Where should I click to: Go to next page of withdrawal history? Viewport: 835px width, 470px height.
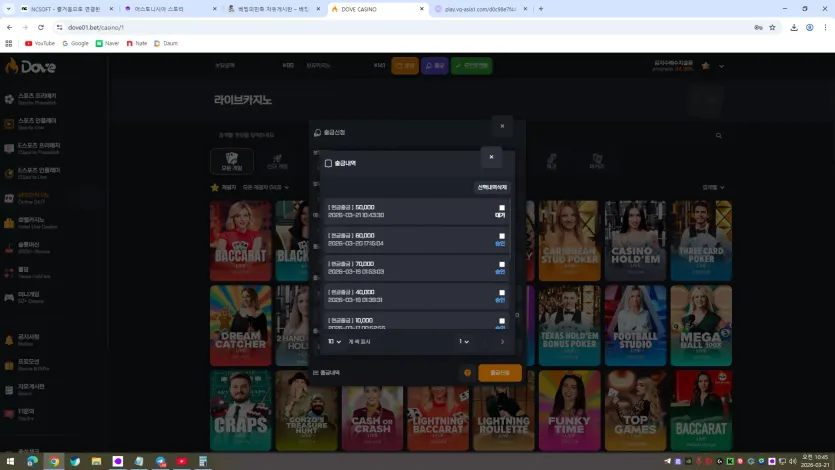coord(502,342)
